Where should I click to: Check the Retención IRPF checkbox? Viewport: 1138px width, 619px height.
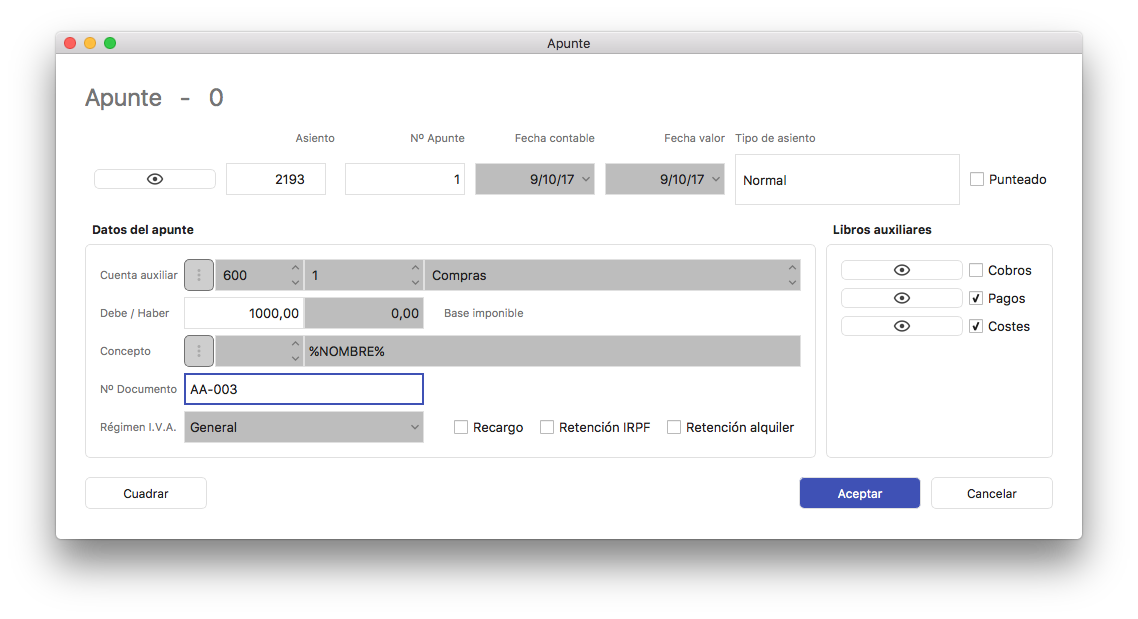coord(547,427)
